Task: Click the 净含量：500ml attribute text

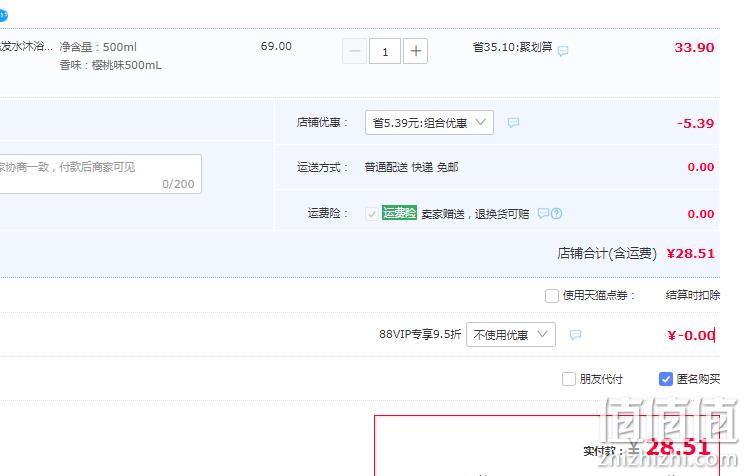Action: tap(98, 47)
